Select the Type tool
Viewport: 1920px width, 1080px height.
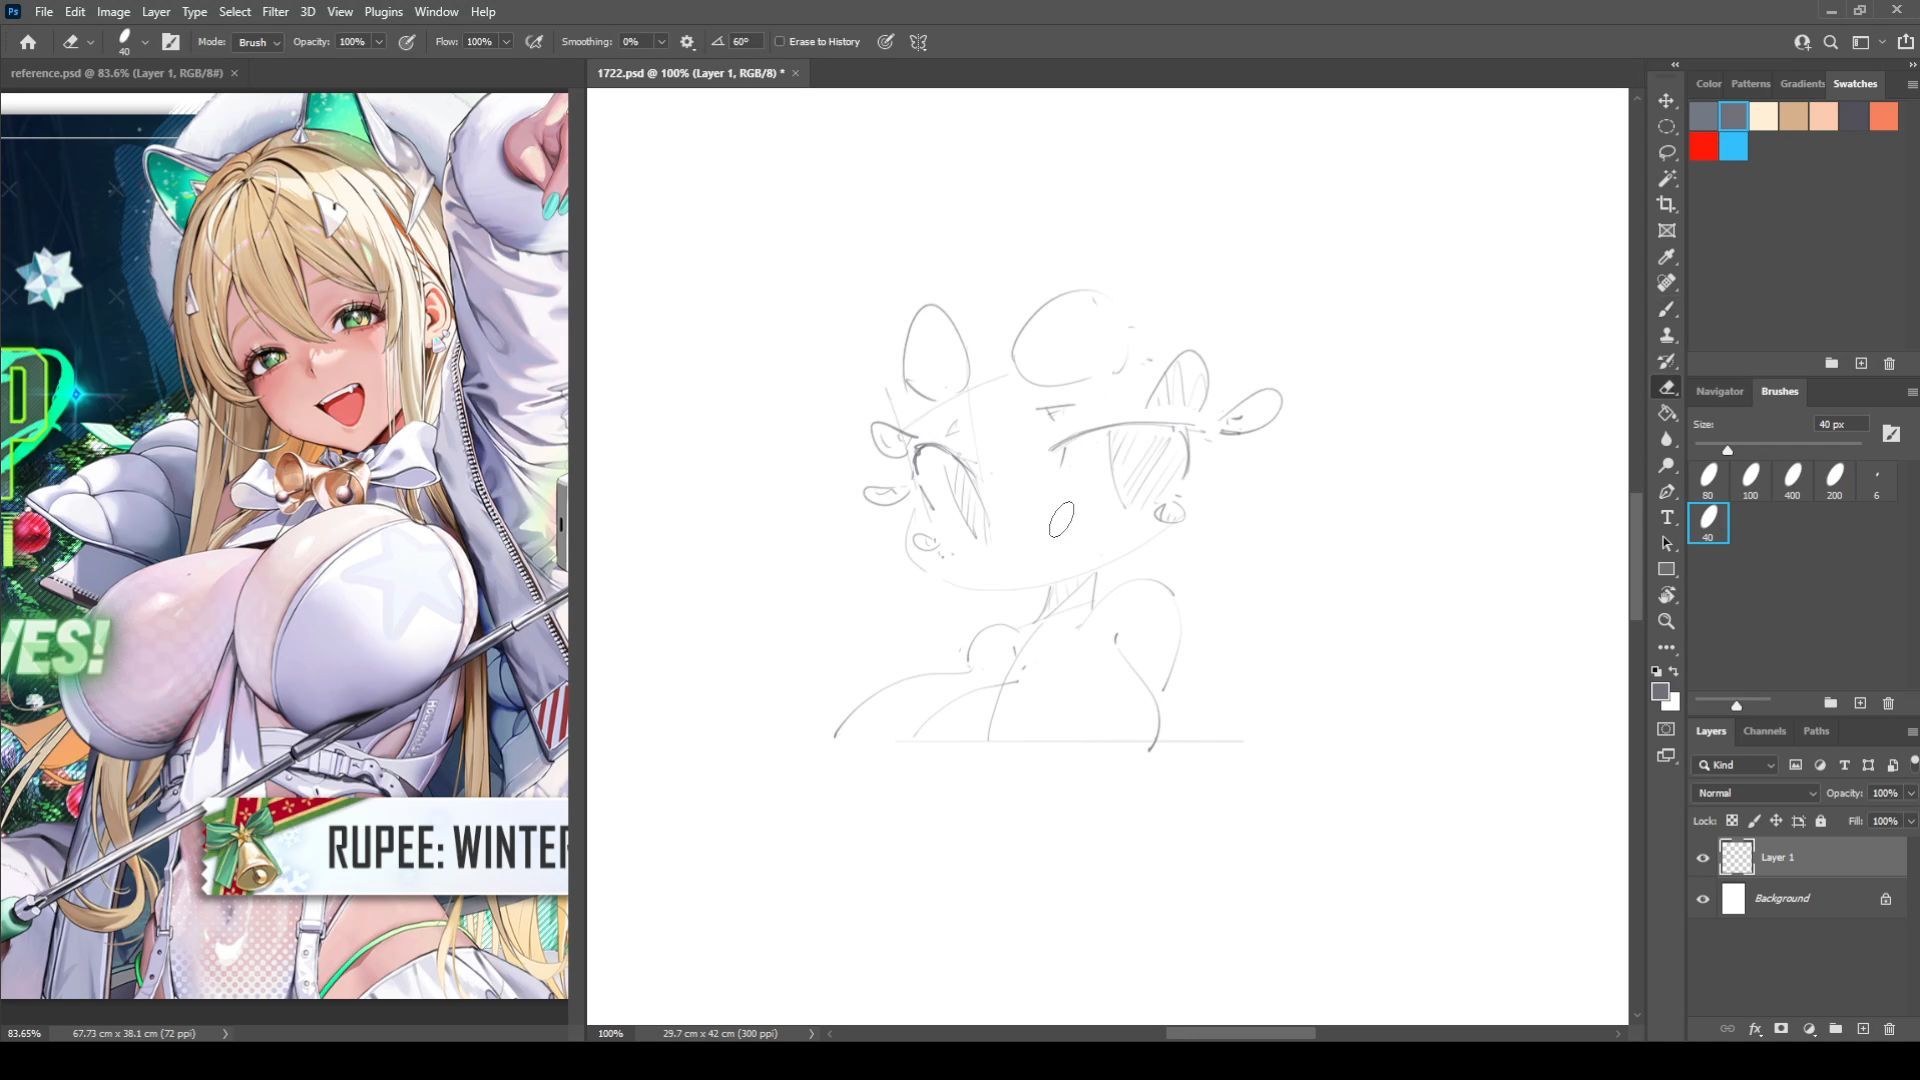coord(1666,517)
